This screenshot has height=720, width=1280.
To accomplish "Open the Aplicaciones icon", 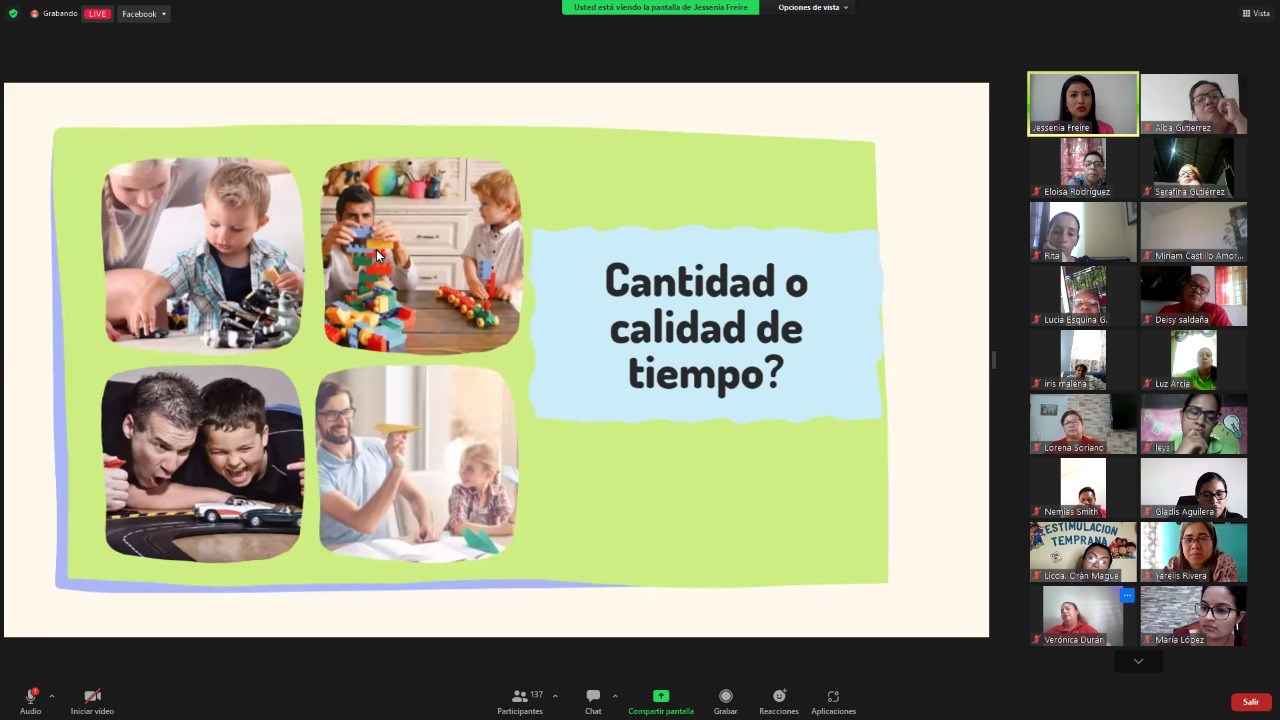I will point(833,696).
